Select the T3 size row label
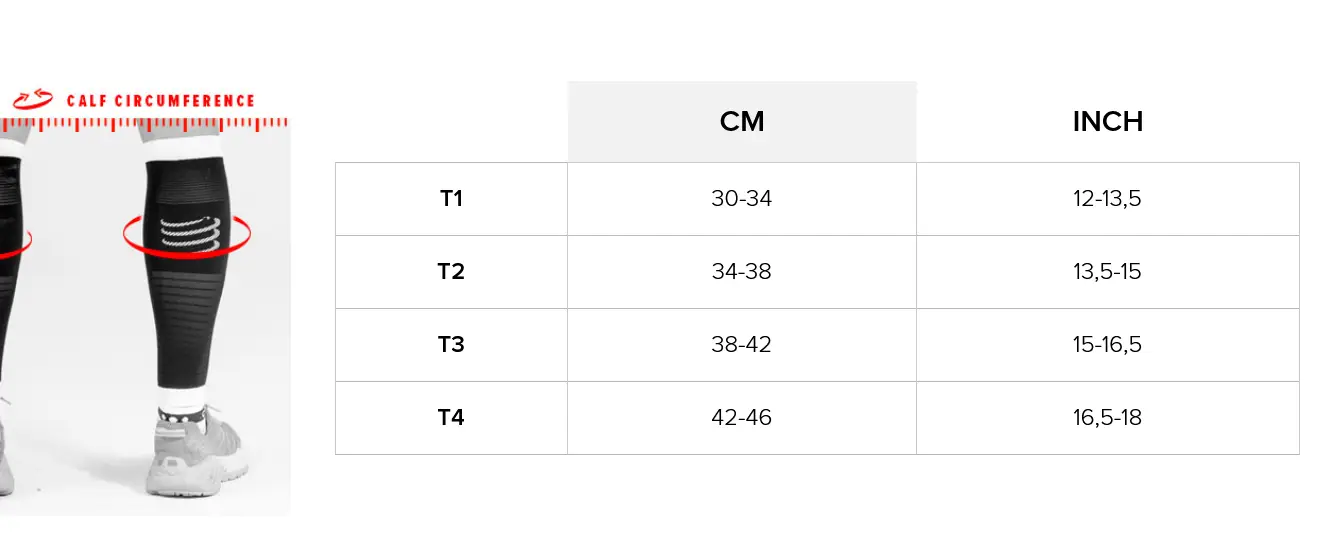Viewport: 1322px width, 534px height. (452, 345)
